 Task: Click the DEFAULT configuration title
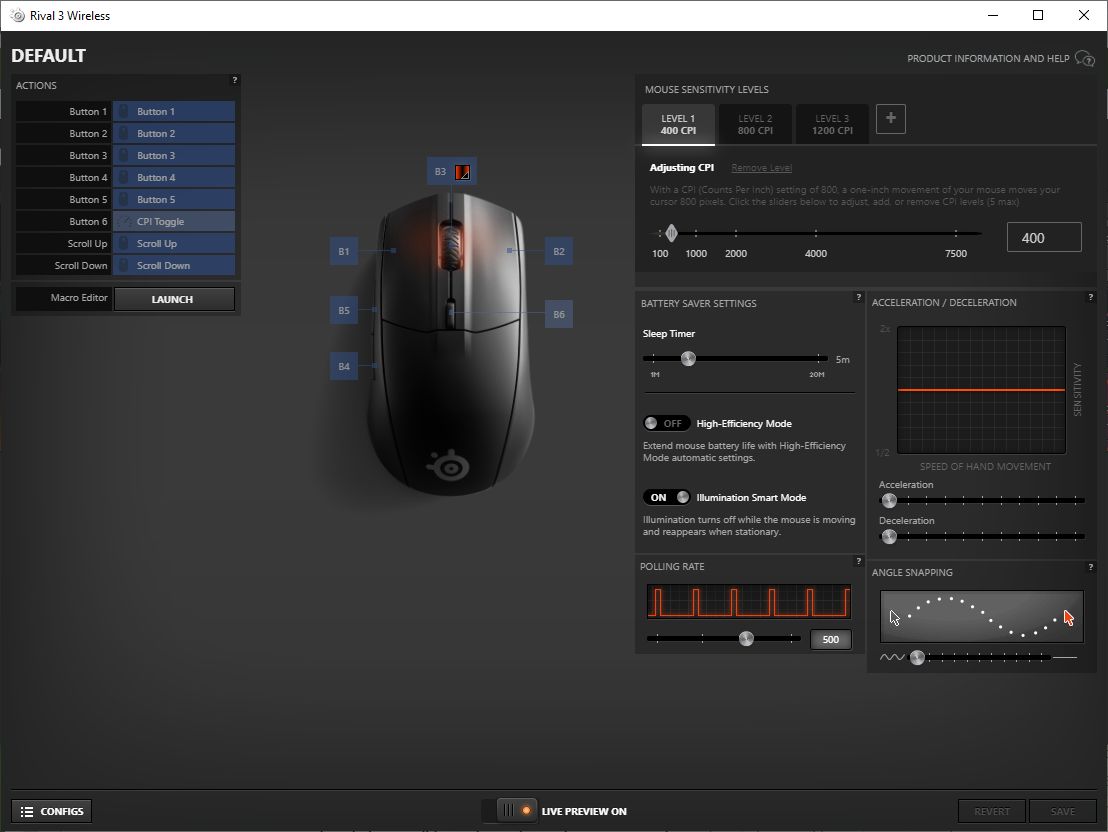49,56
